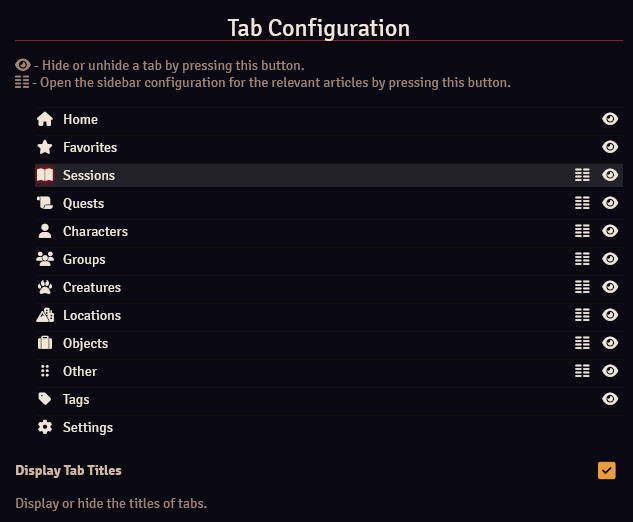Open sidebar configuration for Other
The height and width of the screenshot is (522, 633).
click(x=582, y=371)
